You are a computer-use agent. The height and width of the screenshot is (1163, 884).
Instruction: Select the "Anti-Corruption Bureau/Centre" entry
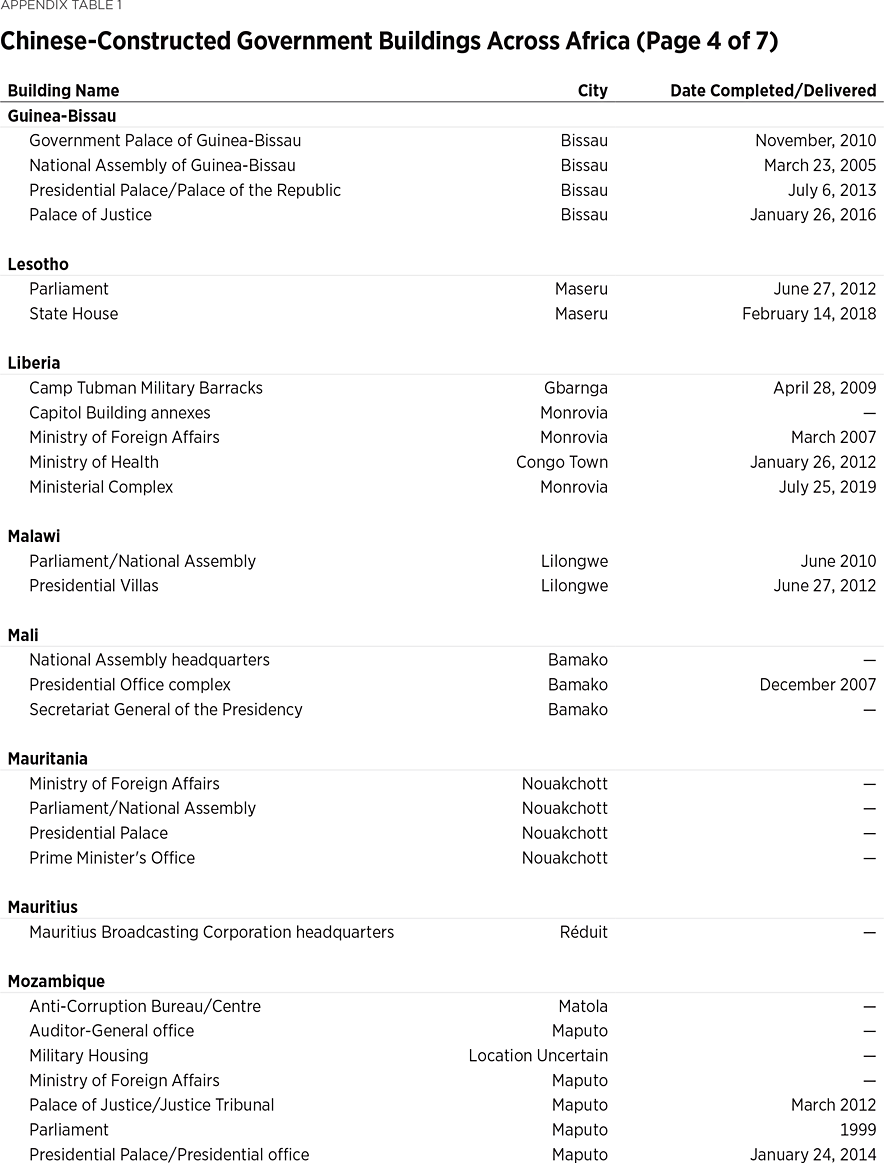(x=145, y=1006)
